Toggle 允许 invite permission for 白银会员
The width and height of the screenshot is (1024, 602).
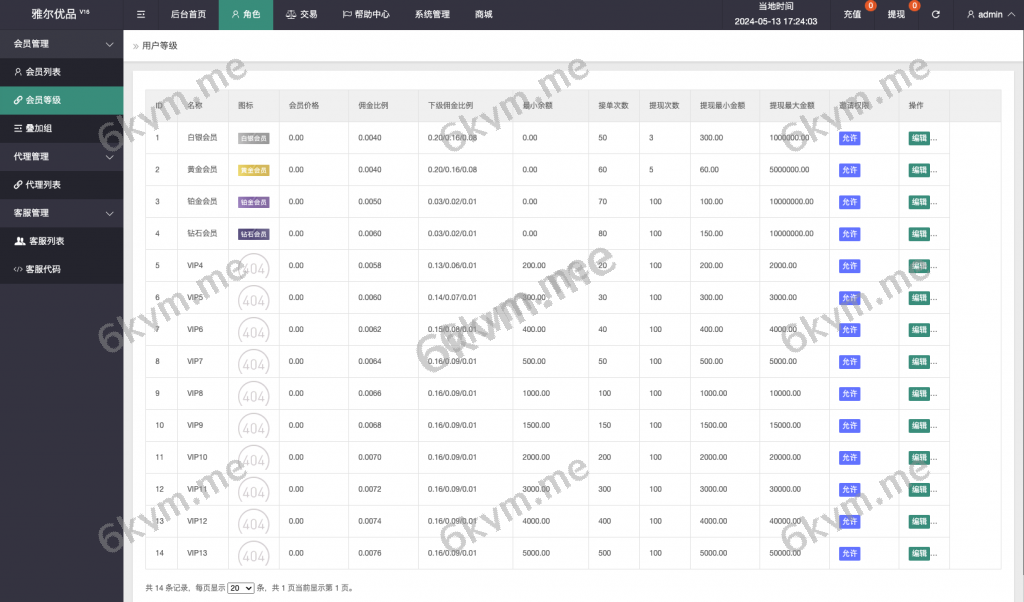point(849,138)
